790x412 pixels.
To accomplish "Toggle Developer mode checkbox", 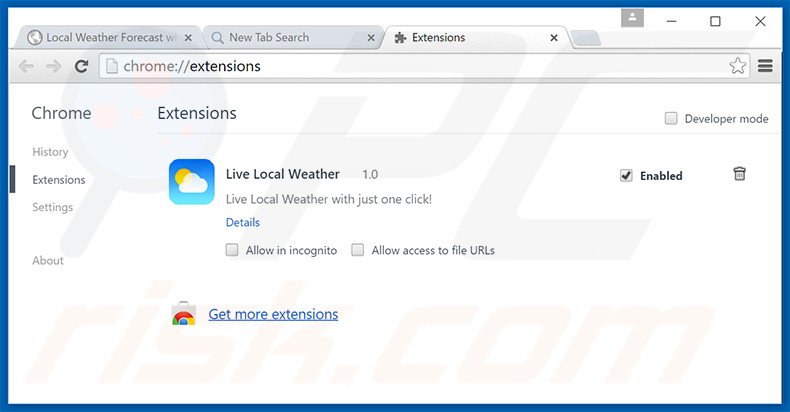I will point(671,118).
